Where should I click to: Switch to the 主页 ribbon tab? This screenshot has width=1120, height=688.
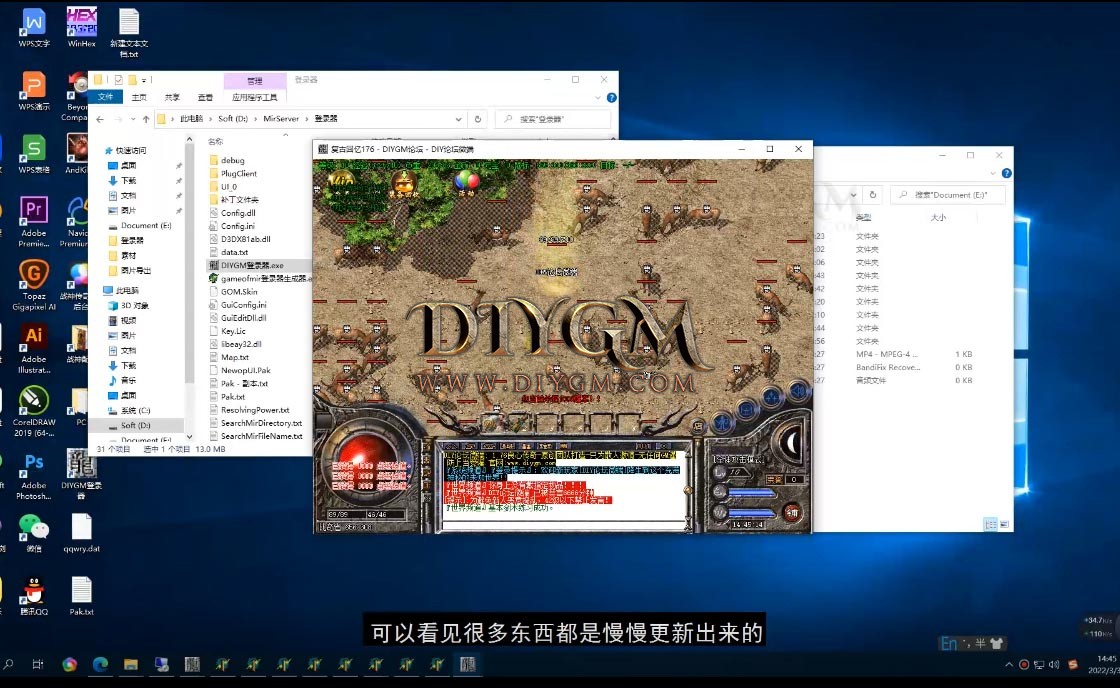click(139, 97)
